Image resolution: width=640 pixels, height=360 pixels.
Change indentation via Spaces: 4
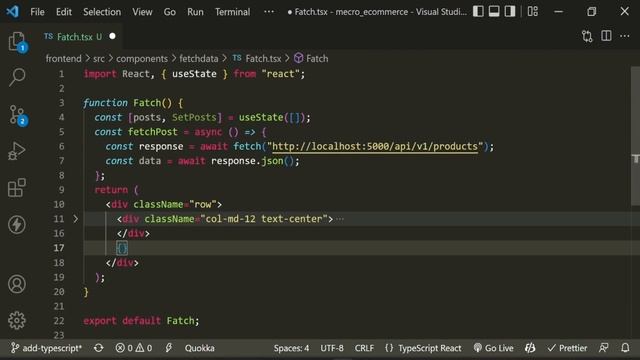(291, 348)
